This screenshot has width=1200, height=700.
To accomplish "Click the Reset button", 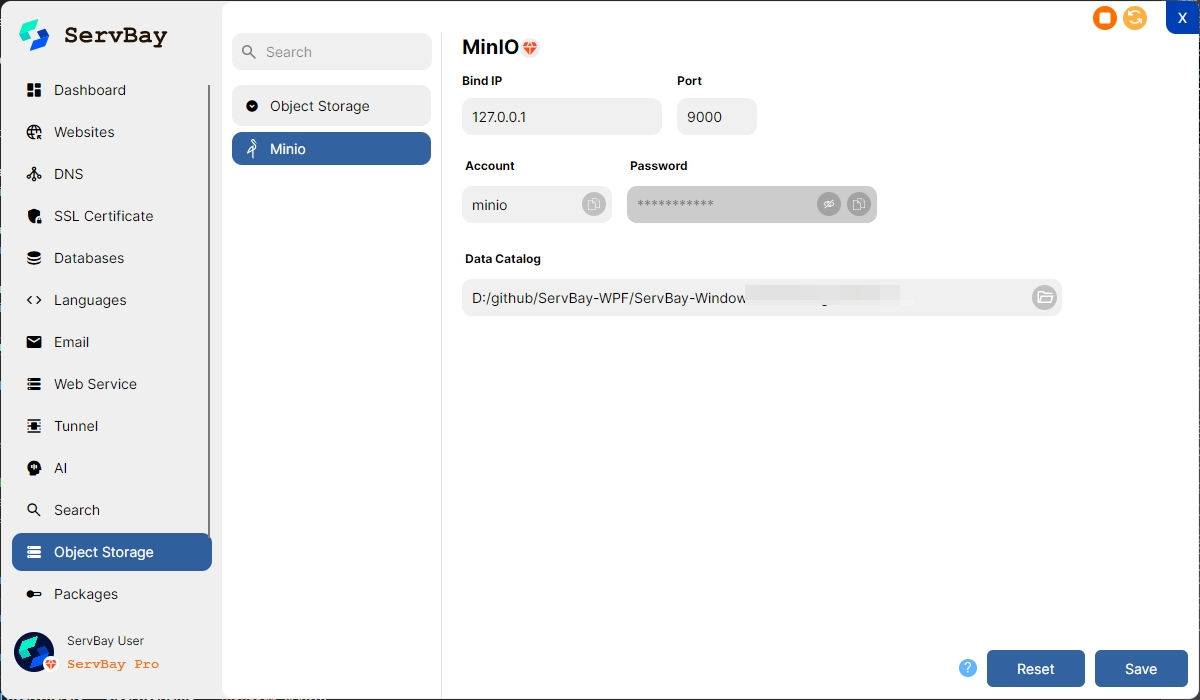I will pos(1036,669).
